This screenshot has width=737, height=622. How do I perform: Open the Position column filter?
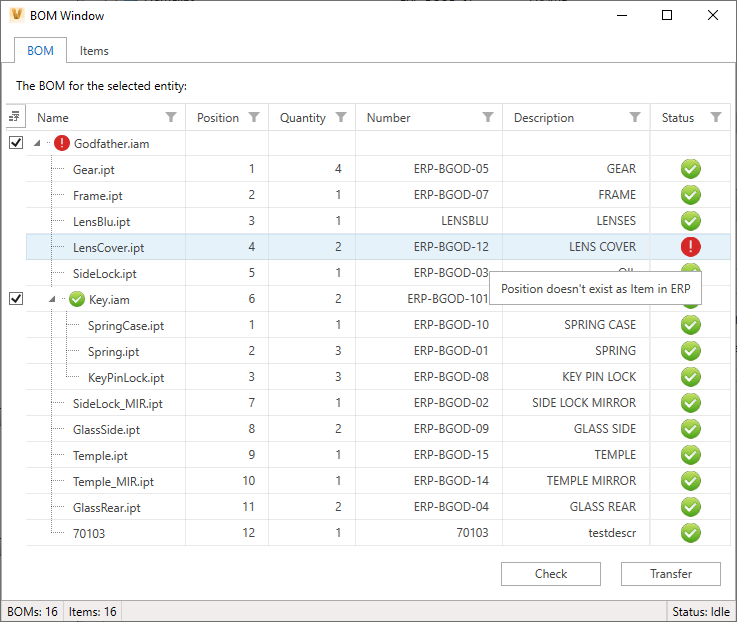pos(254,117)
